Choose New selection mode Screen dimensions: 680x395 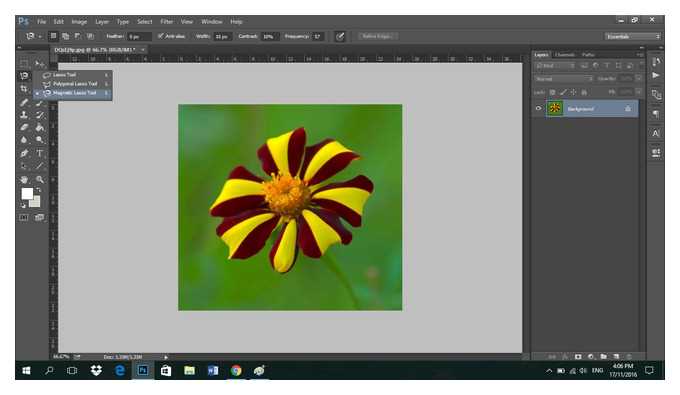click(x=53, y=36)
